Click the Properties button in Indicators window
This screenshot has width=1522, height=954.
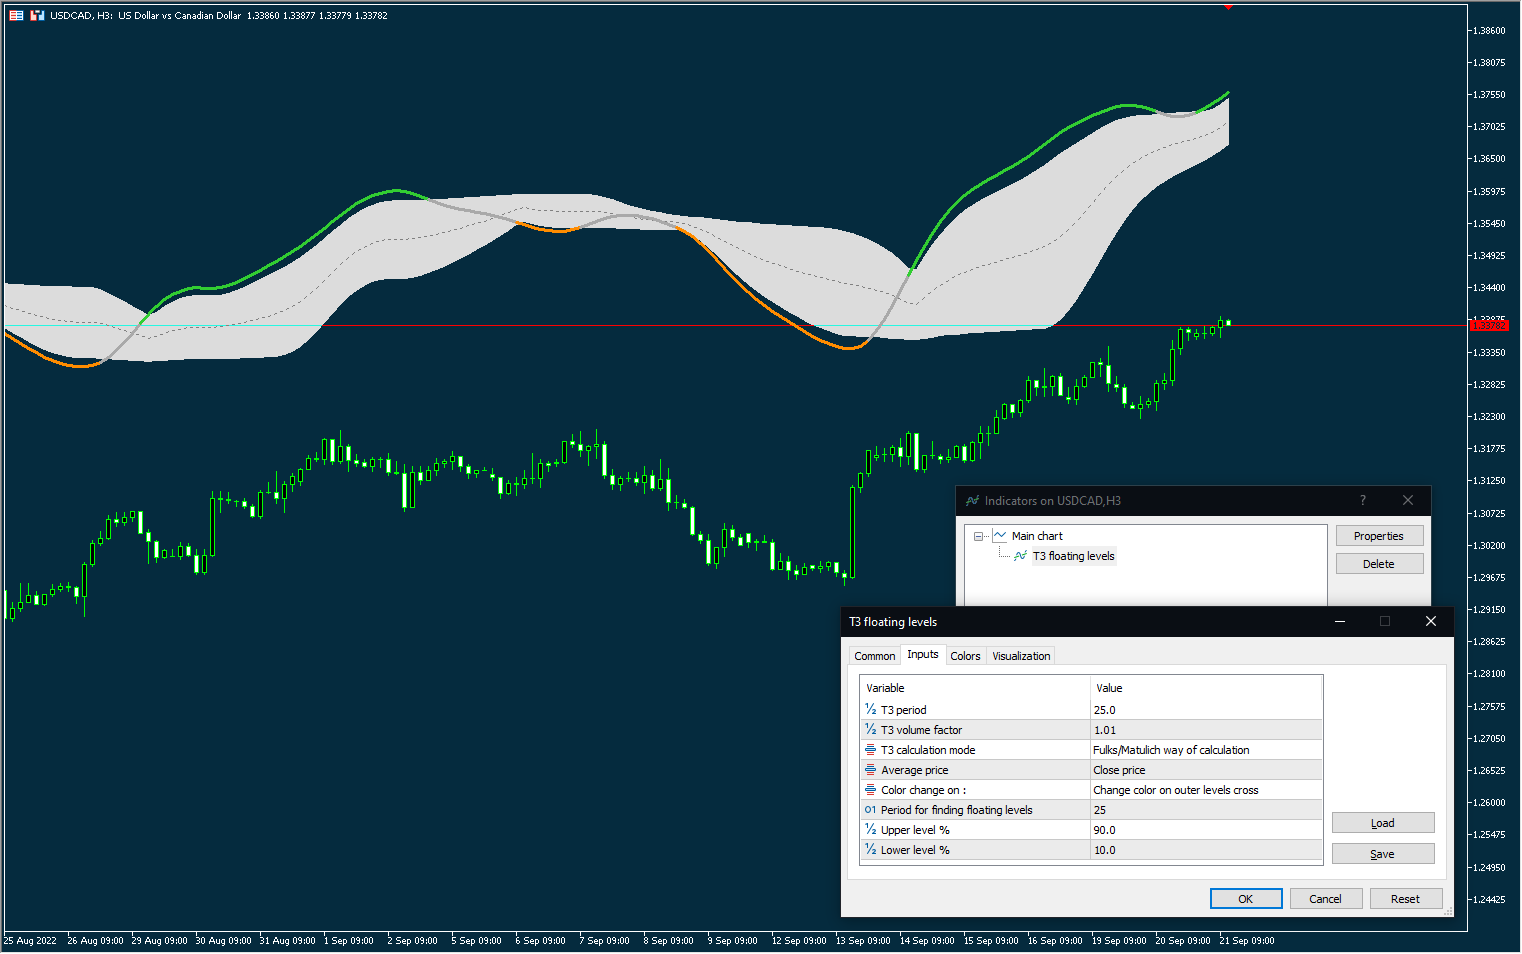pyautogui.click(x=1379, y=535)
